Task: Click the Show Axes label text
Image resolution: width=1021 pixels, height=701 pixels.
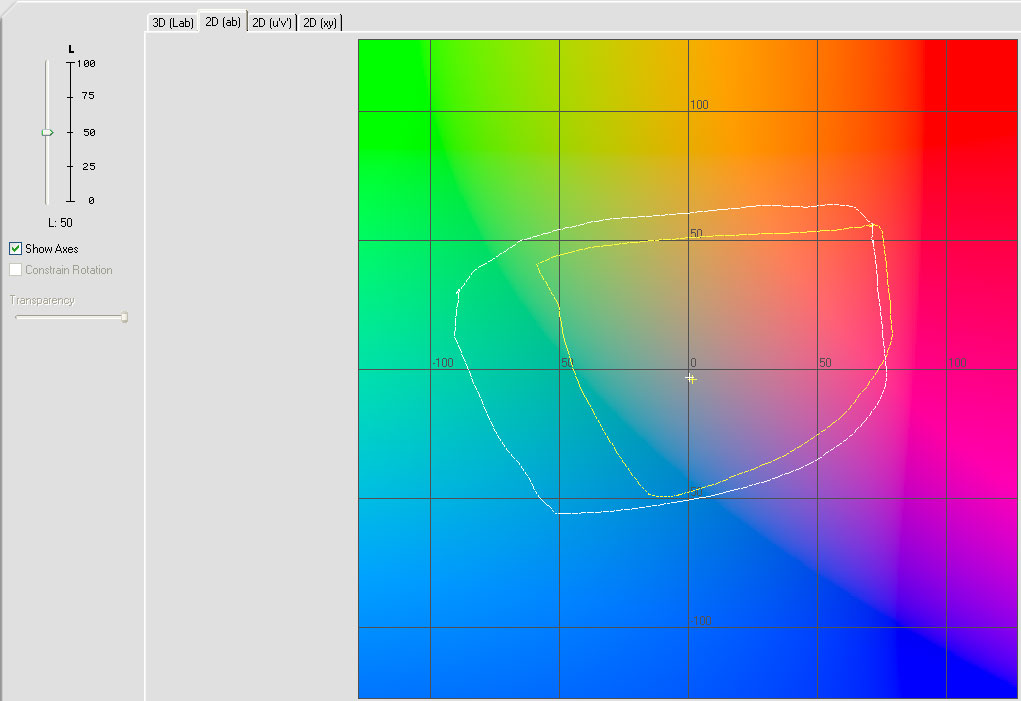Action: click(51, 249)
